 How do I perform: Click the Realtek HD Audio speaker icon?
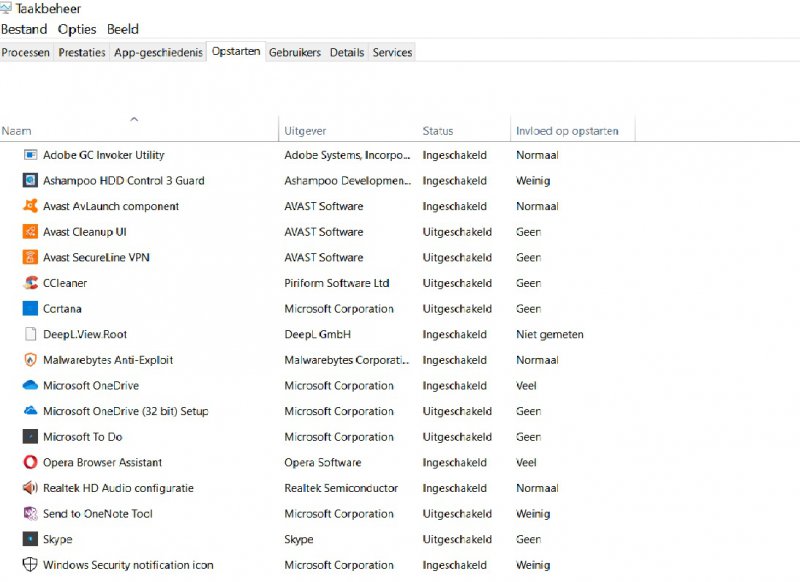(x=30, y=488)
